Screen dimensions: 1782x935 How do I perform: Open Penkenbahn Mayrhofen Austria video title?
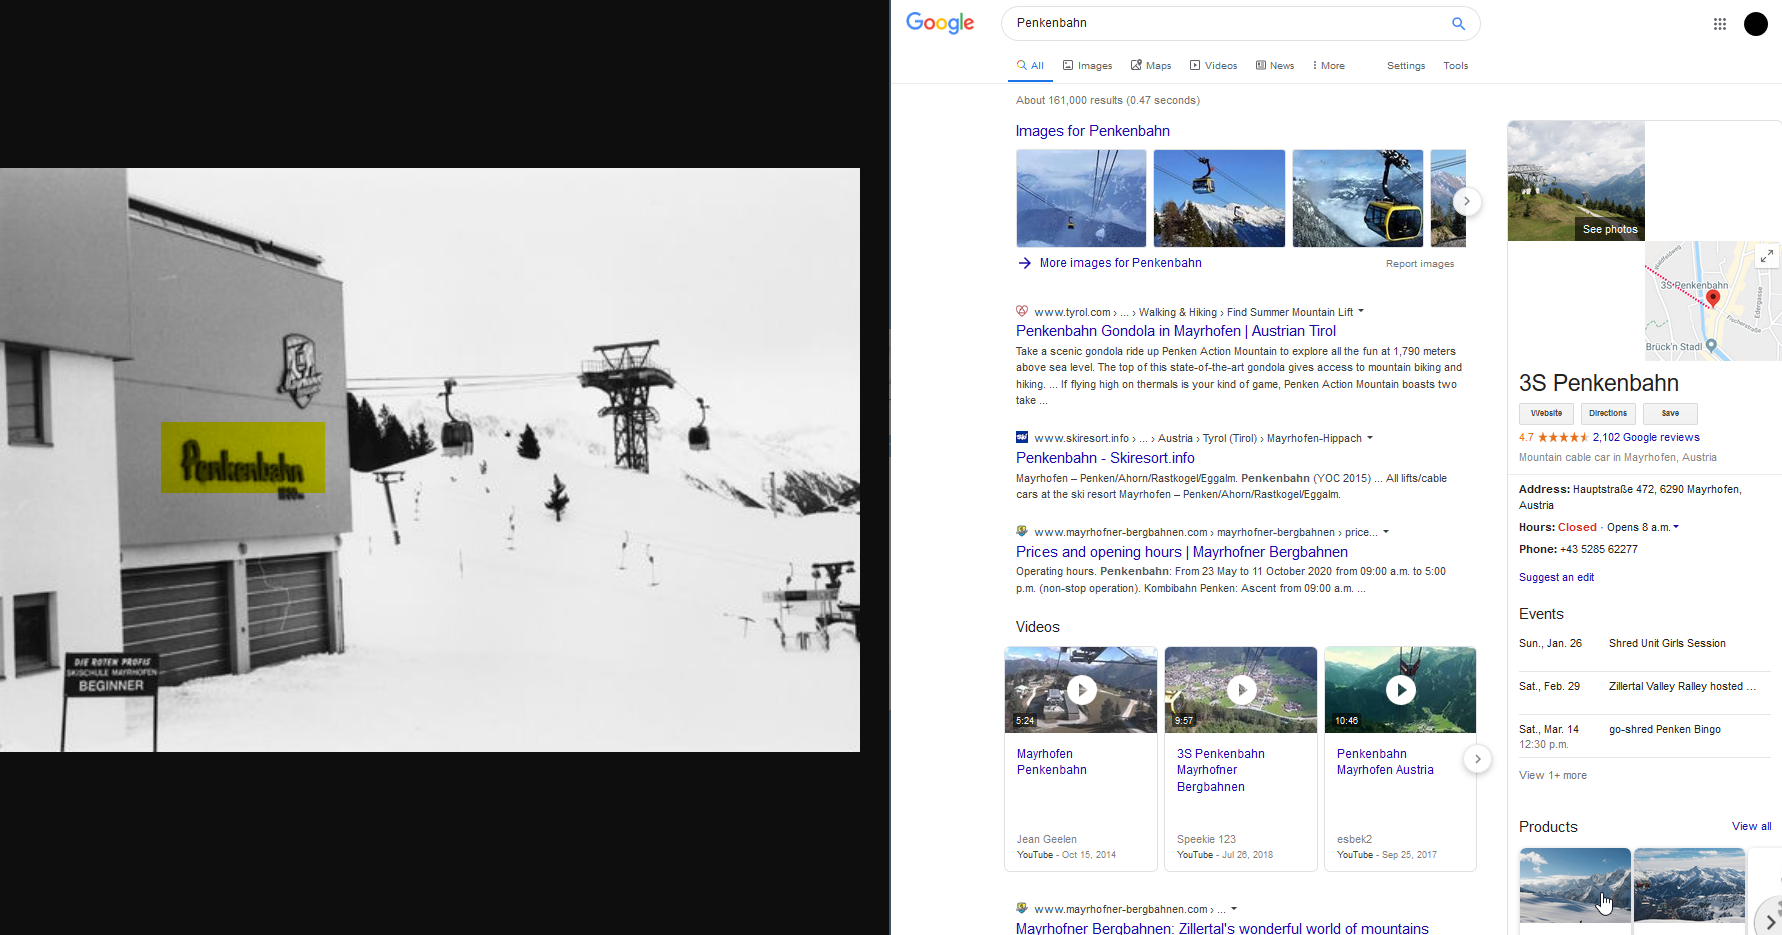pos(1385,762)
